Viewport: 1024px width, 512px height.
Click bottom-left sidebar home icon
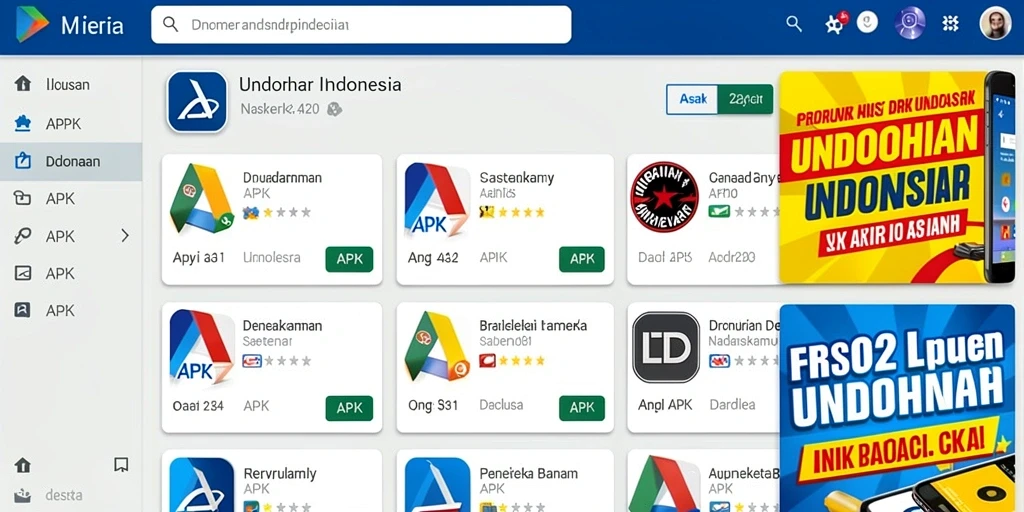[x=22, y=465]
